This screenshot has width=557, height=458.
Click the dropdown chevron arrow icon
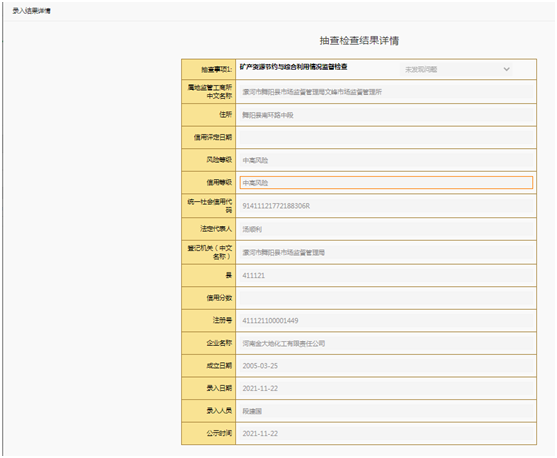point(507,69)
